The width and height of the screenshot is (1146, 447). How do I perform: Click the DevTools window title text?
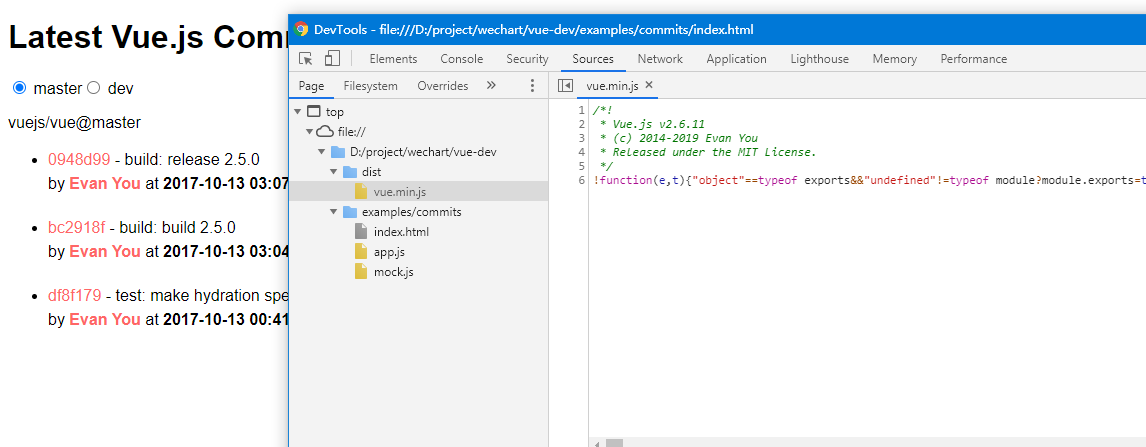tap(534, 30)
